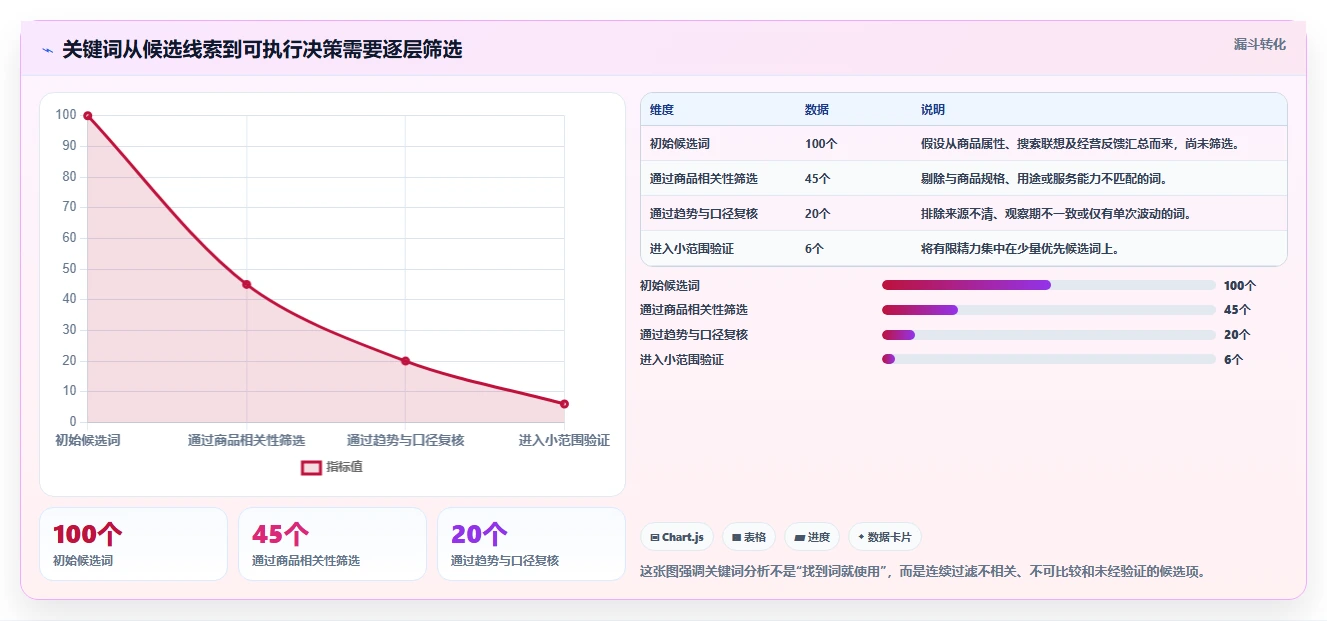This screenshot has width=1327, height=621.
Task: Click the main title 关键词从候选线索到可执行决策
Action: 262,50
